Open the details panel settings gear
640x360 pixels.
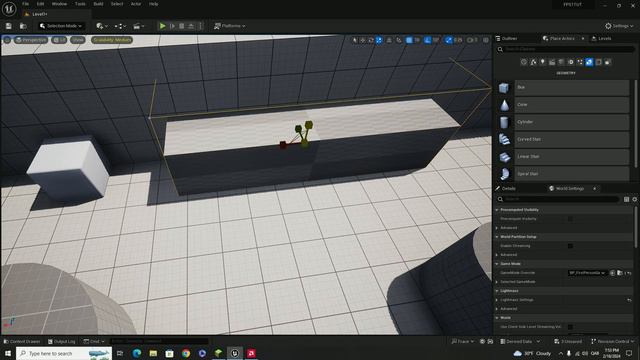tap(635, 199)
